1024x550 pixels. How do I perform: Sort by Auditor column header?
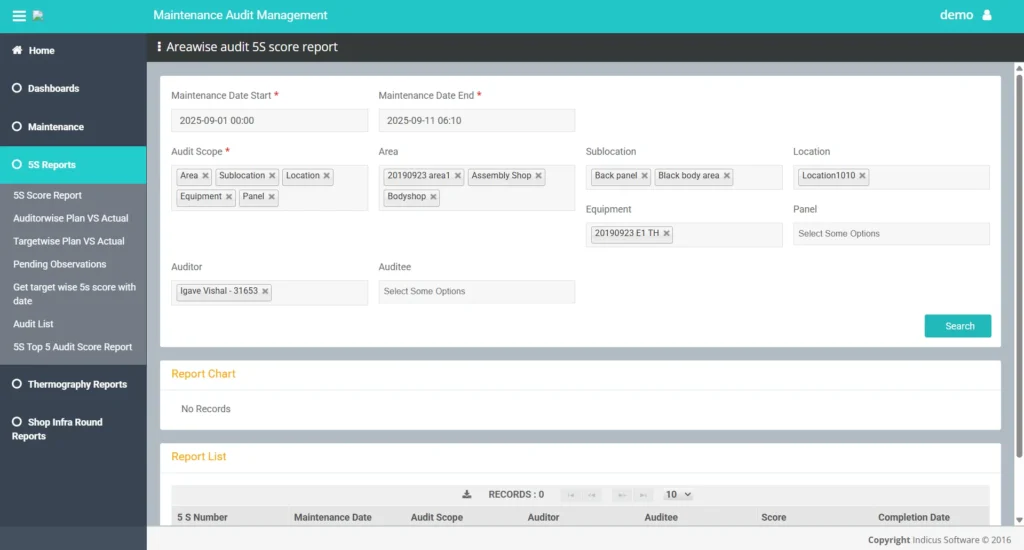[543, 517]
